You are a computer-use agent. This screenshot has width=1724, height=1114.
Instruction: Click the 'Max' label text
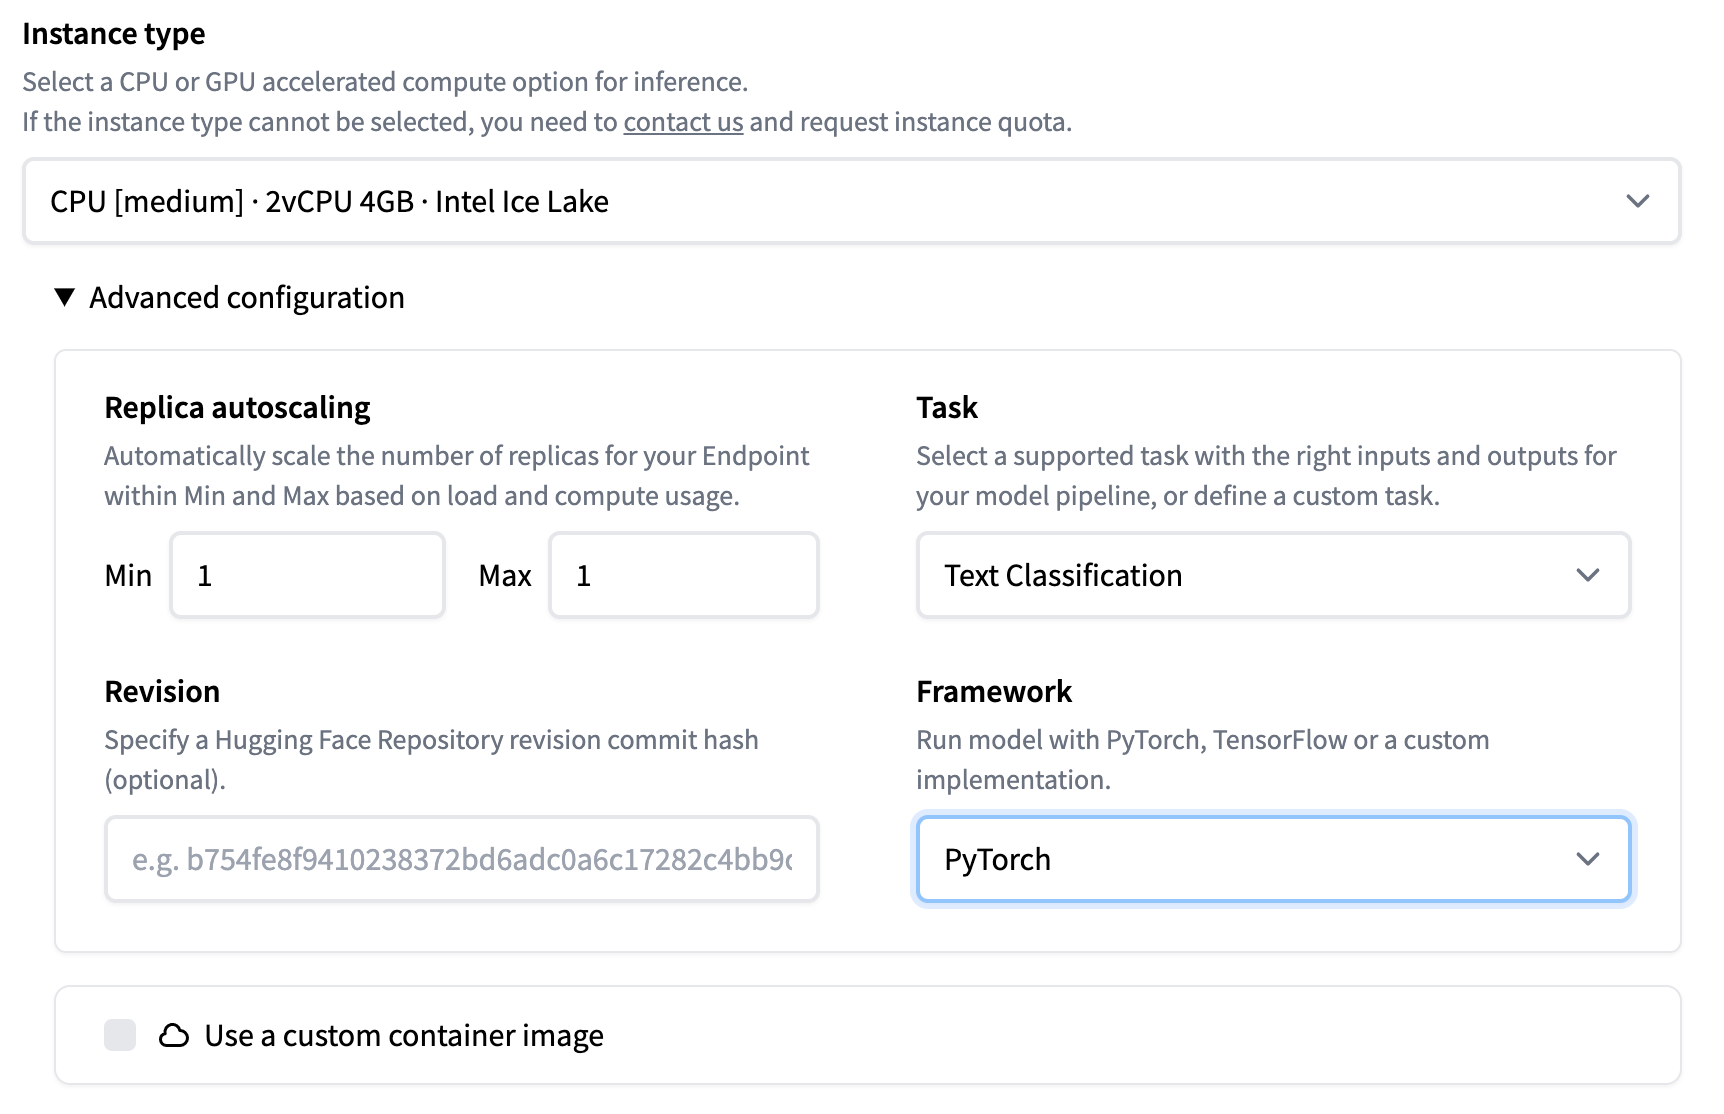(505, 576)
